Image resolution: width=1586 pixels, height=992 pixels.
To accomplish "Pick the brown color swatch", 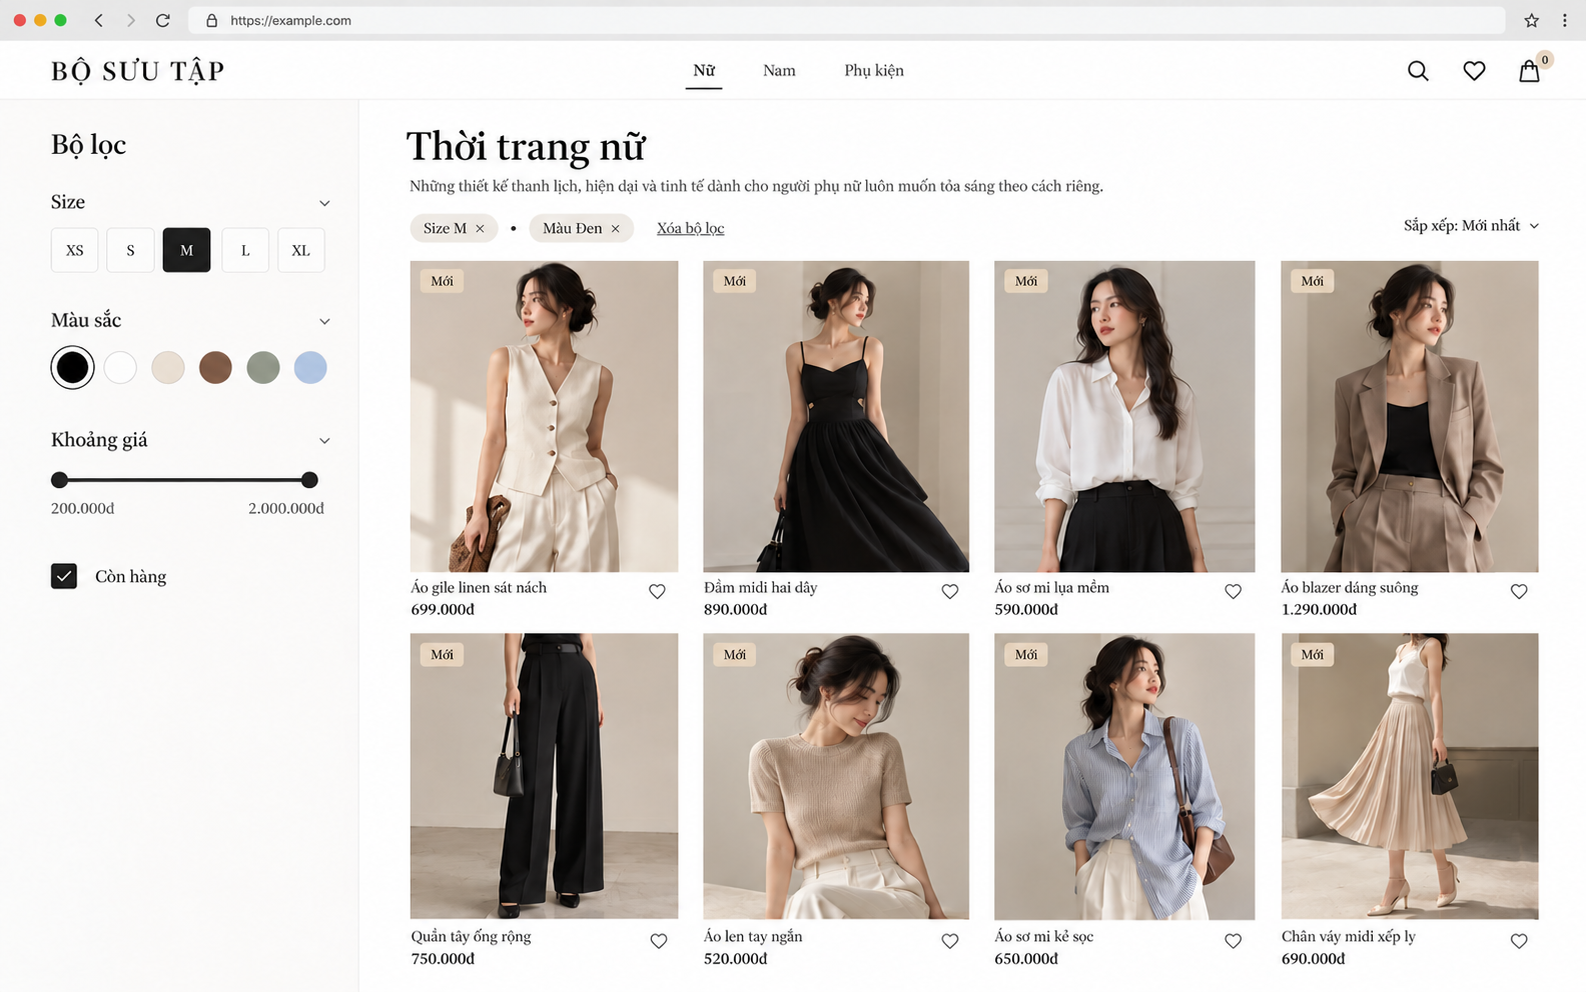I will pos(215,367).
